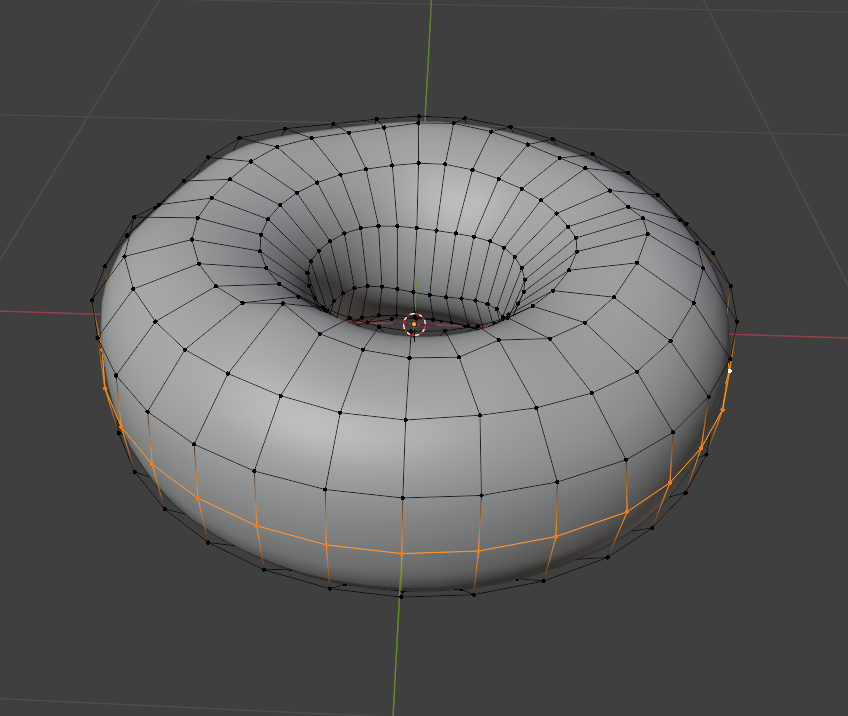The width and height of the screenshot is (848, 716).
Task: Select the white active vertex on the torus's right edge
Action: click(x=729, y=370)
